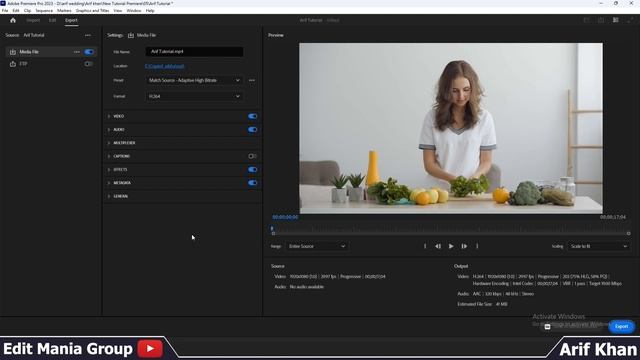Viewport: 640px width, 360px height.
Task: Click the video preview frame
Action: click(x=451, y=128)
